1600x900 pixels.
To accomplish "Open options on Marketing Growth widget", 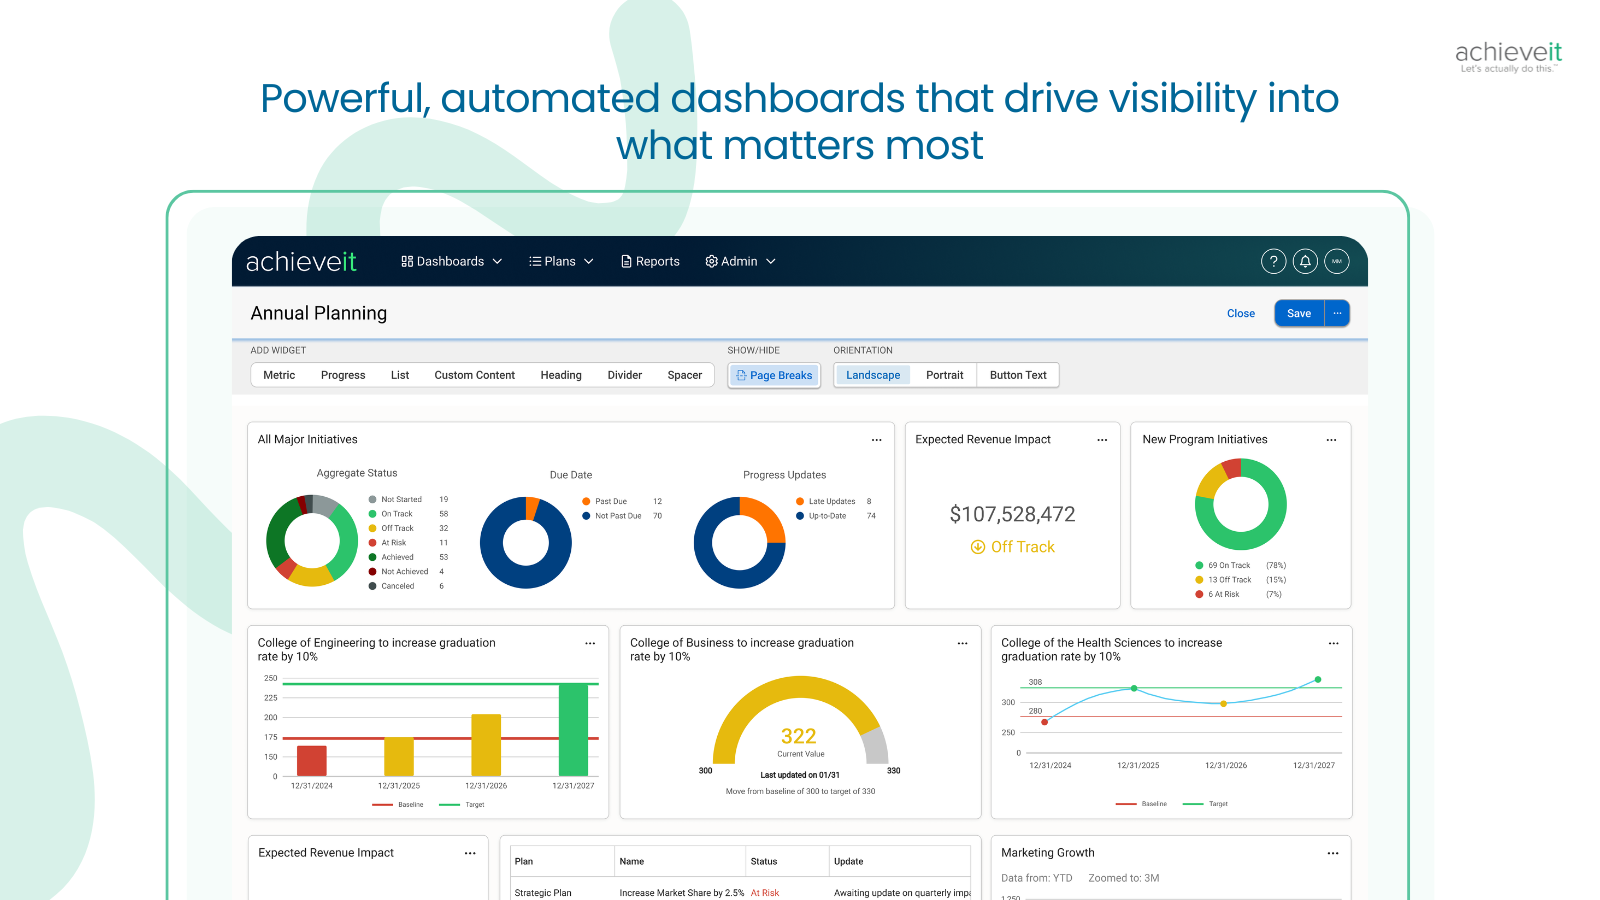I will click(x=1333, y=853).
